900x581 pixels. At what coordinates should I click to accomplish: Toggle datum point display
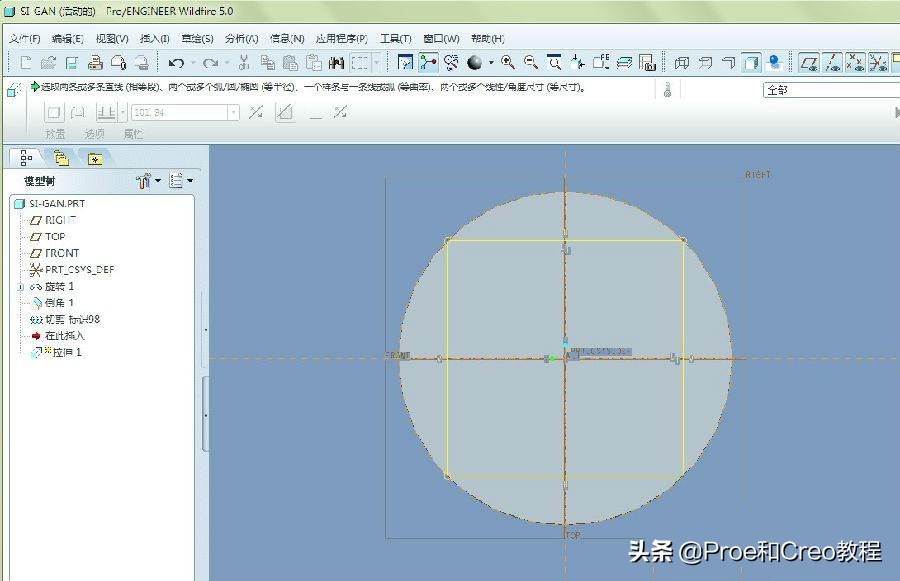click(856, 63)
